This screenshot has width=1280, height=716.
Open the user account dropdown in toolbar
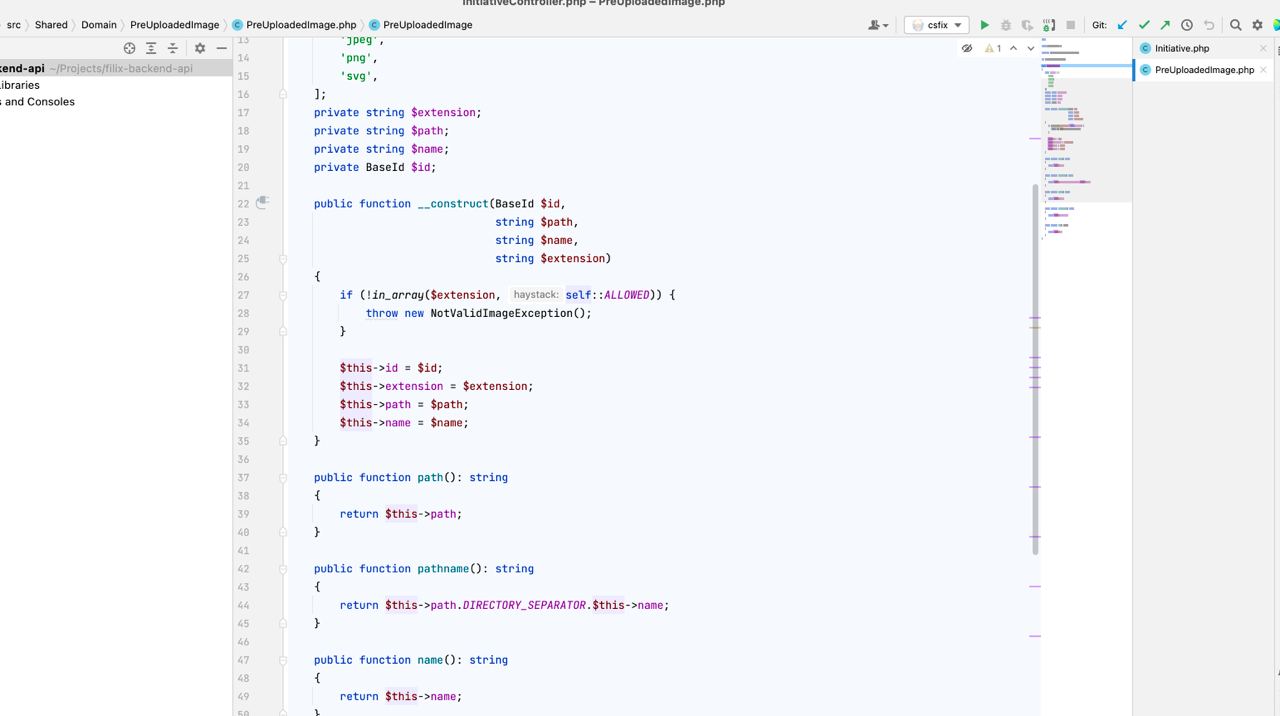tap(879, 25)
